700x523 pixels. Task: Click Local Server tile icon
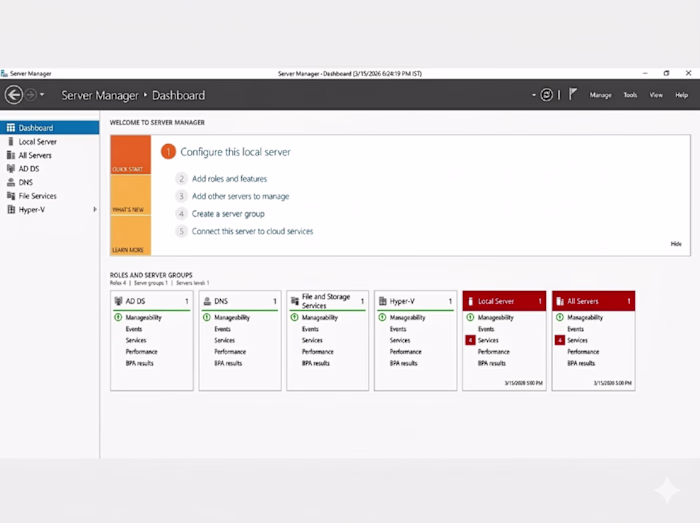[x=470, y=302]
